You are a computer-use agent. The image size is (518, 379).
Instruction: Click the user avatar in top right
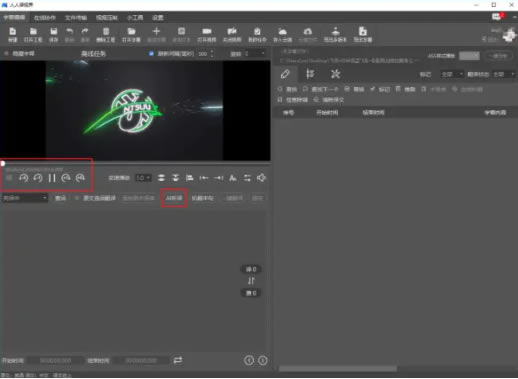tap(510, 34)
